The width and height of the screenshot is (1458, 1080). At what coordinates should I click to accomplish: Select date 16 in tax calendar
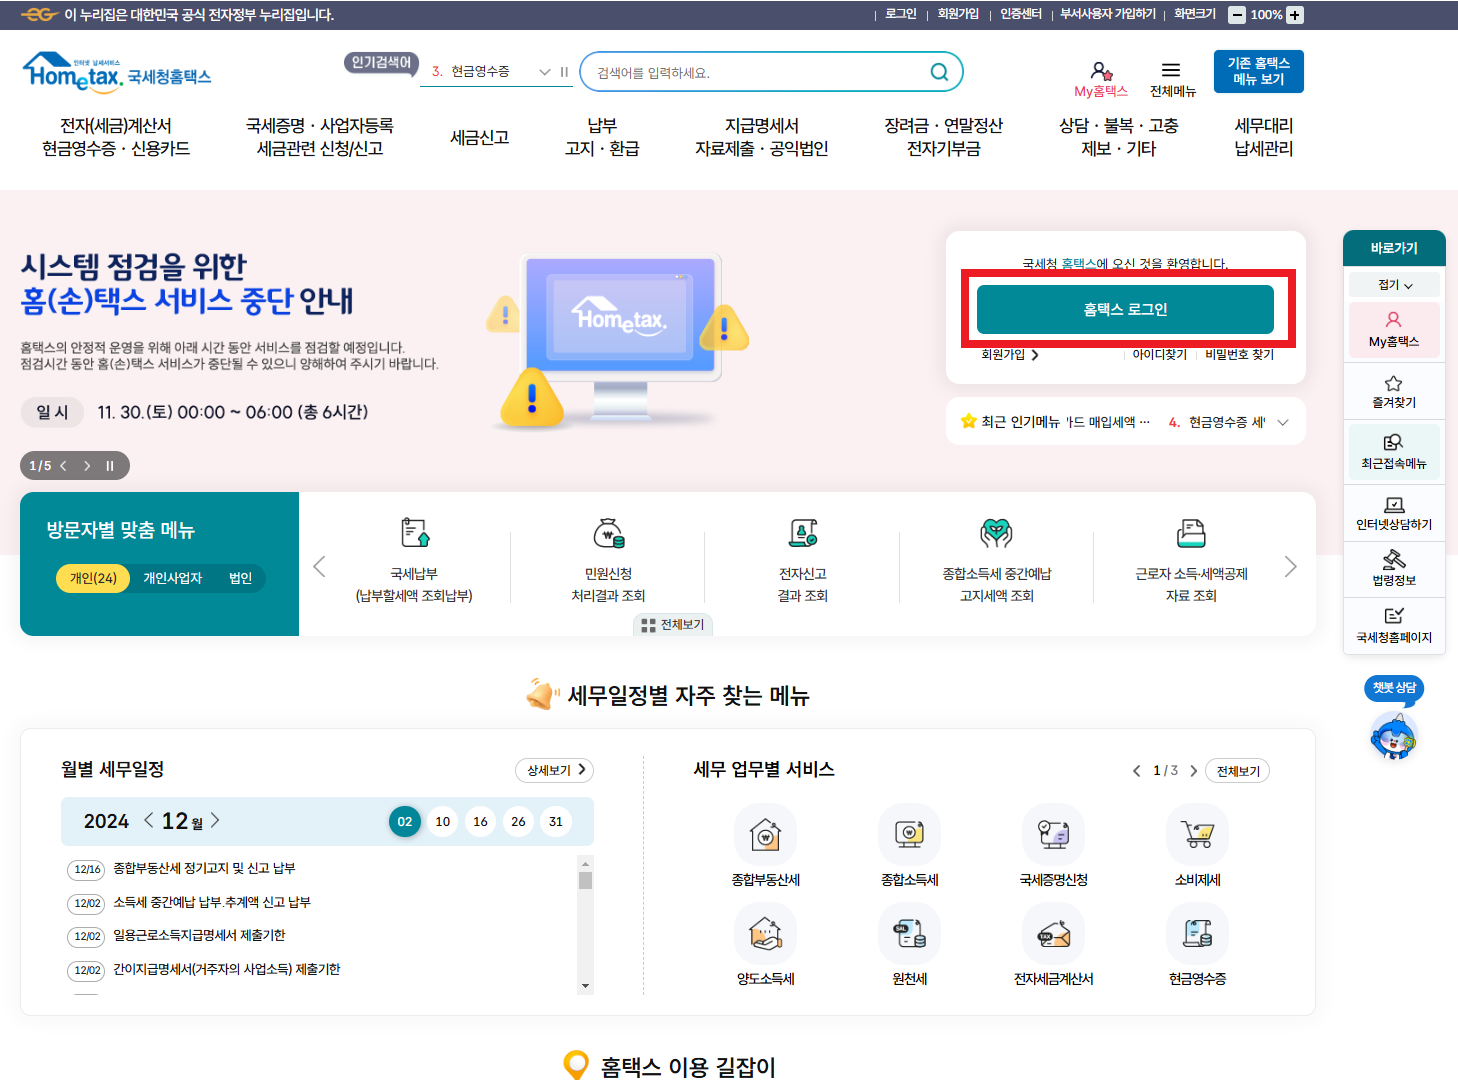[481, 822]
